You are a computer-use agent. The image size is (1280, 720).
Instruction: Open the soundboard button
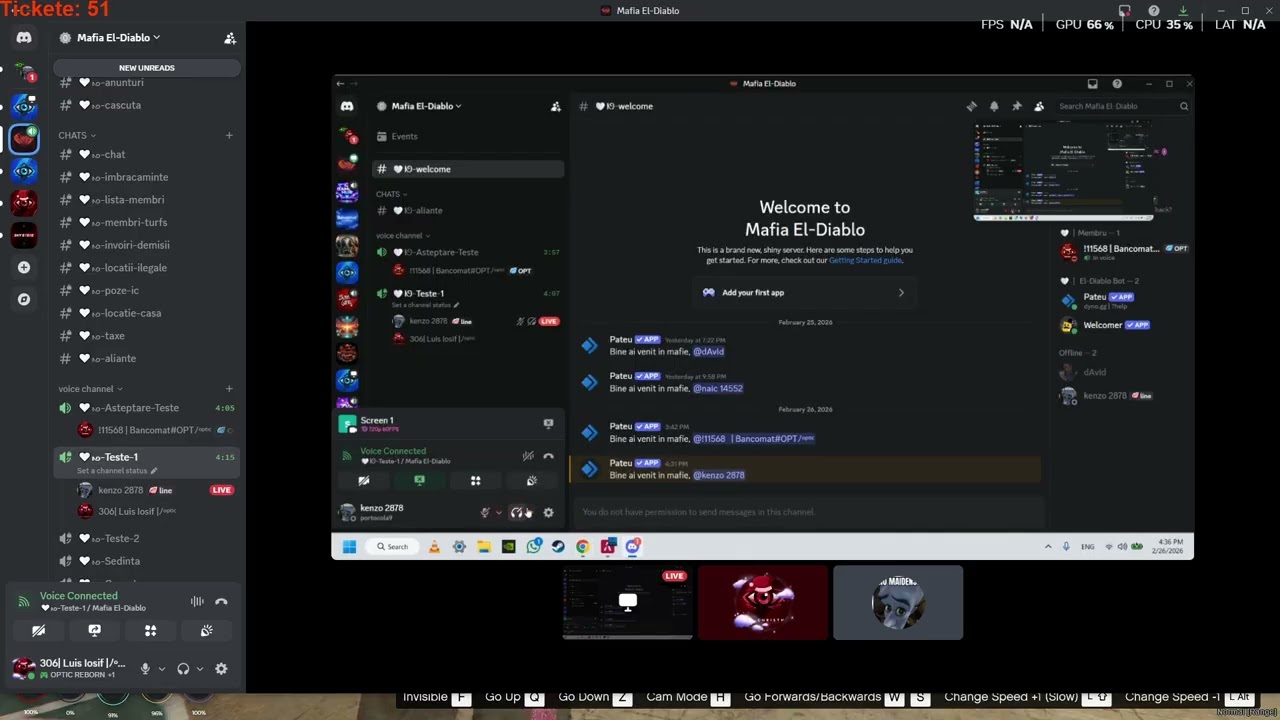pyautogui.click(x=206, y=631)
